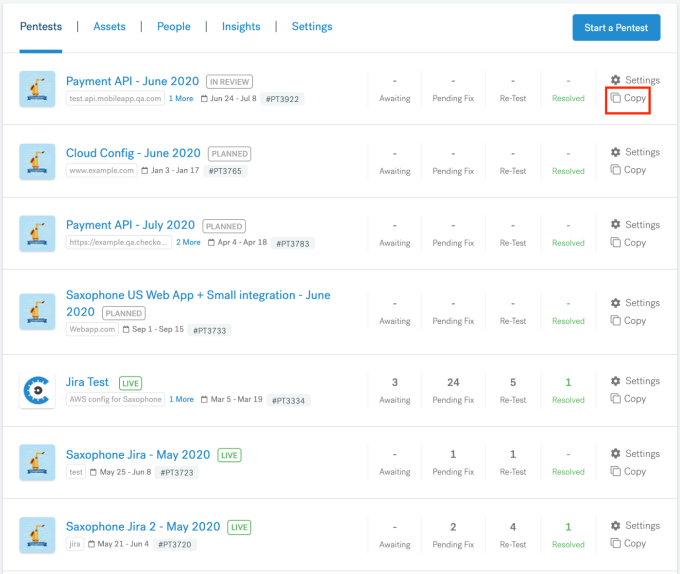Click gear icon for Payment API - June 2020

click(615, 80)
